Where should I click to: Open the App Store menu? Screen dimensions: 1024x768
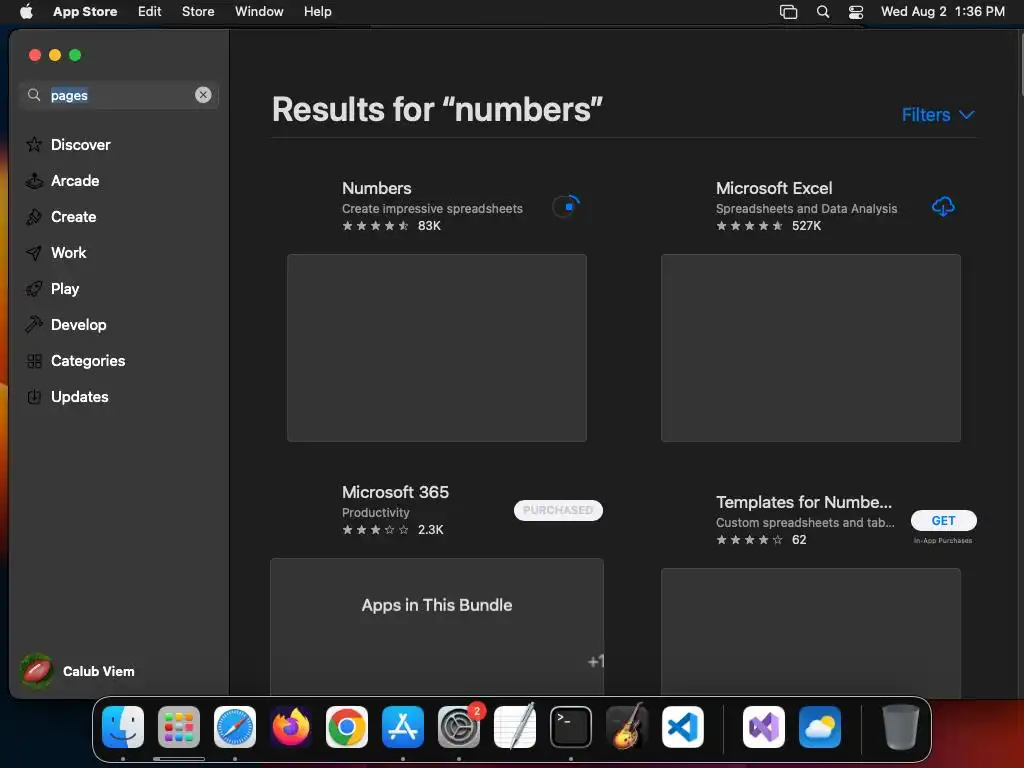85,12
